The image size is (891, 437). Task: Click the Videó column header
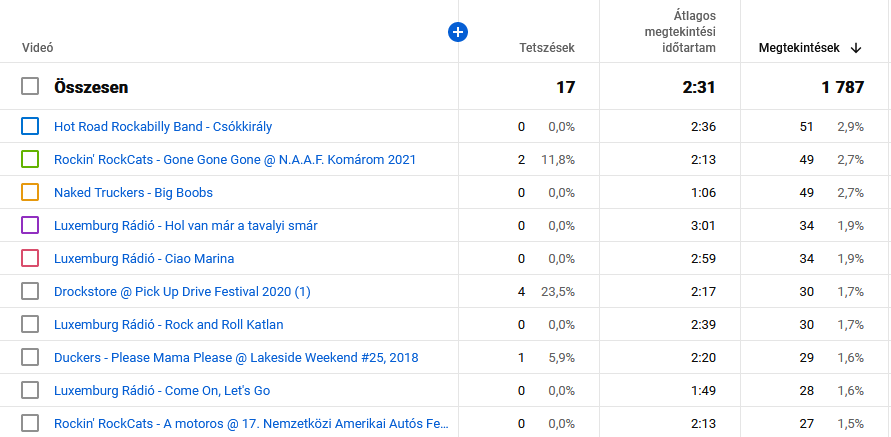(37, 48)
